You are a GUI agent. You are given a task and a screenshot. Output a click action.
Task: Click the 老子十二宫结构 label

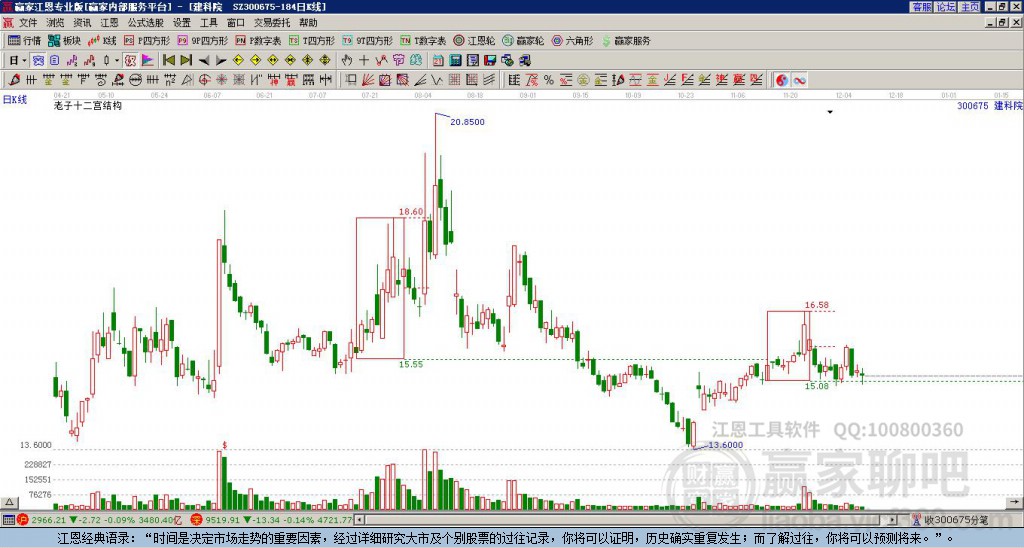click(x=88, y=105)
